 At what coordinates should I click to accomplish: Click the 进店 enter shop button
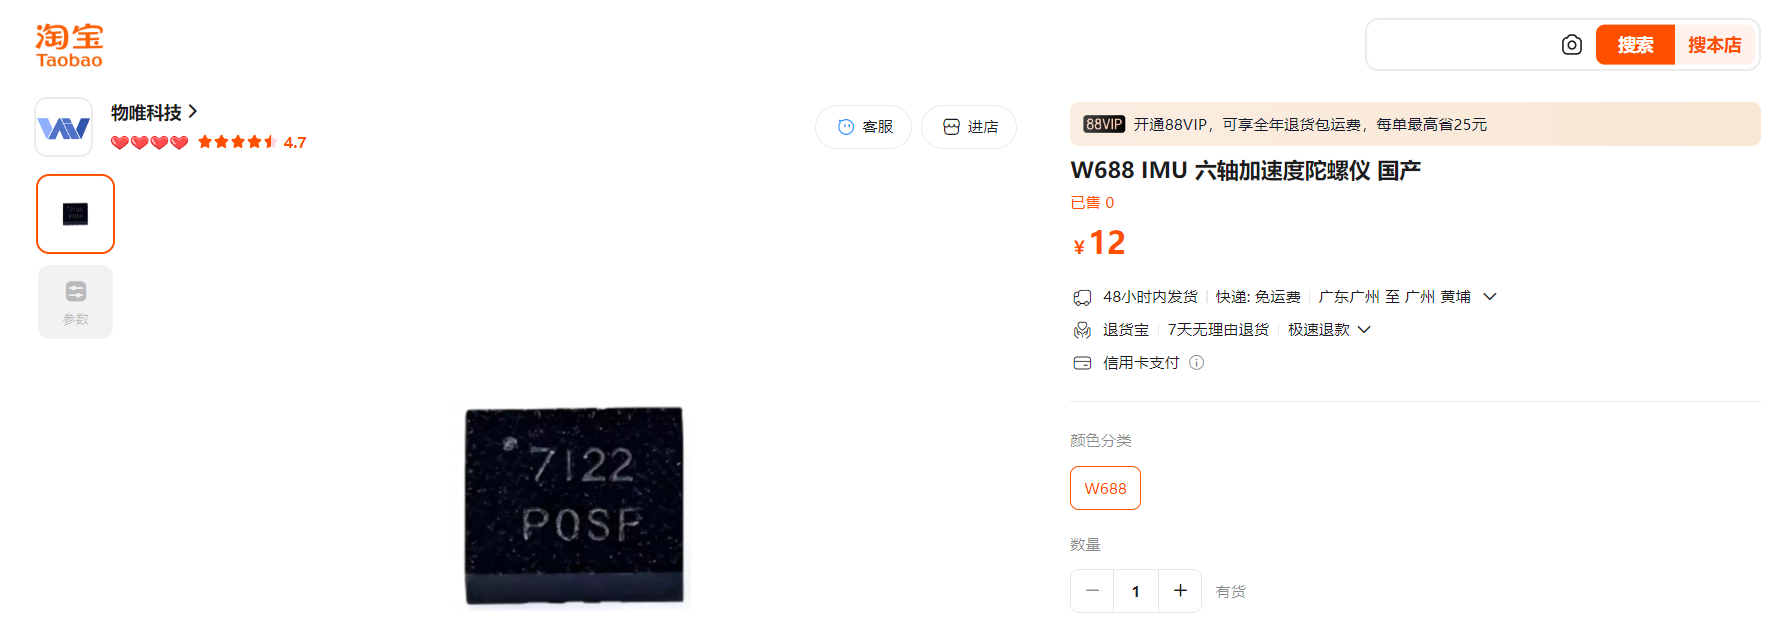(969, 127)
